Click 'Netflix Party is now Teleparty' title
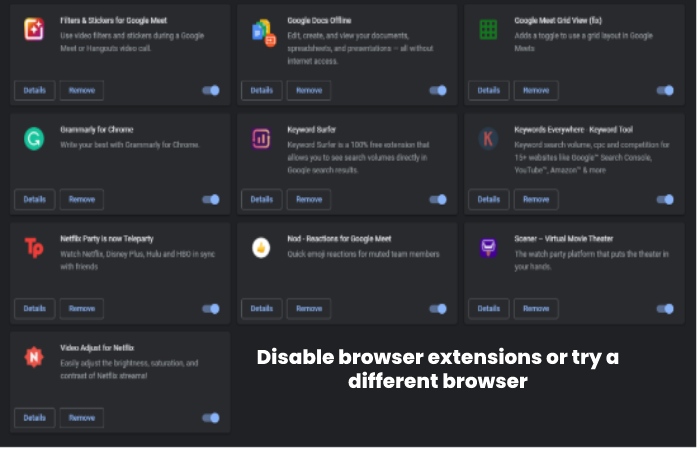Image resolution: width=700 pixels, height=450 pixels. pos(107,239)
